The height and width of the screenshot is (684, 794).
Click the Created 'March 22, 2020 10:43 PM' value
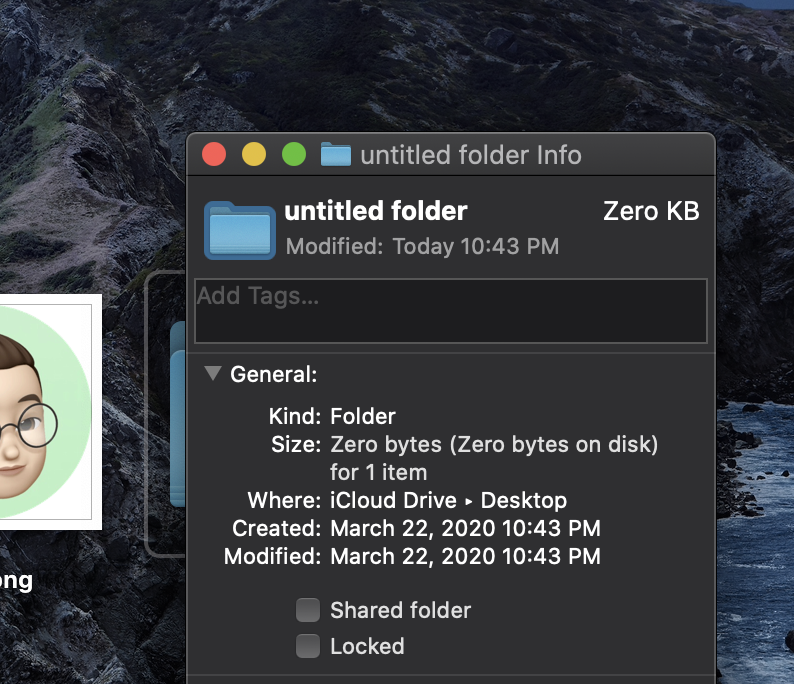[x=465, y=529]
